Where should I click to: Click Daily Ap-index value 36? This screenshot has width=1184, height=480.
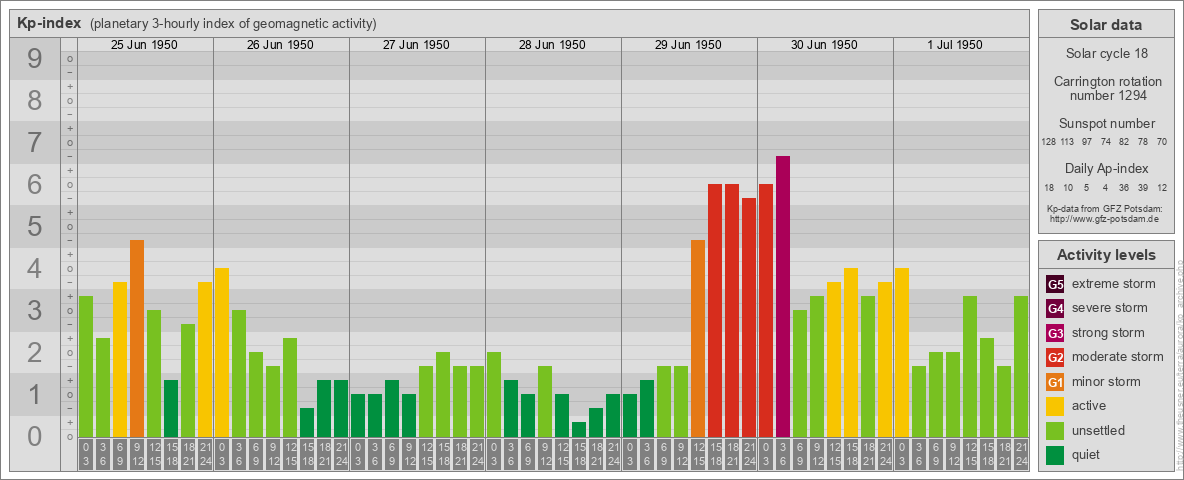[1124, 187]
